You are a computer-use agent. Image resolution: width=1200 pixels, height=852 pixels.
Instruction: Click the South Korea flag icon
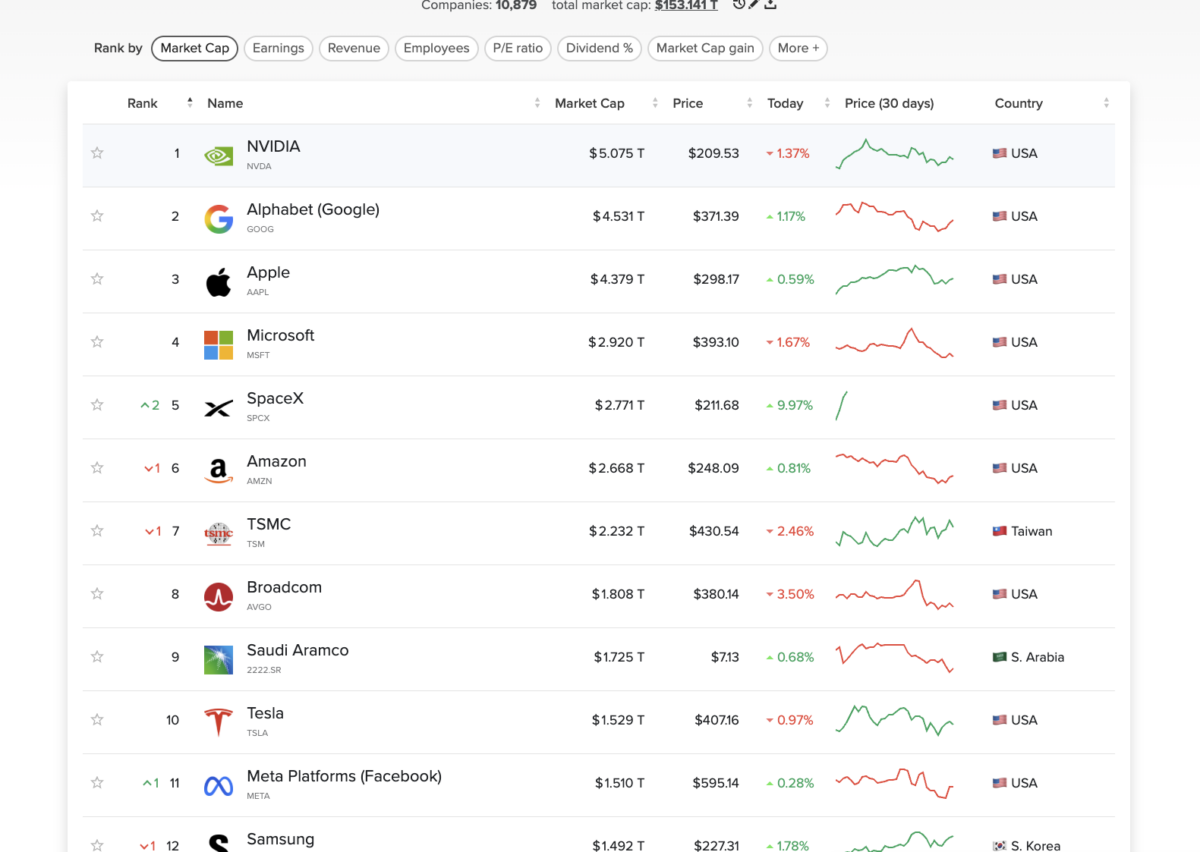[999, 846]
